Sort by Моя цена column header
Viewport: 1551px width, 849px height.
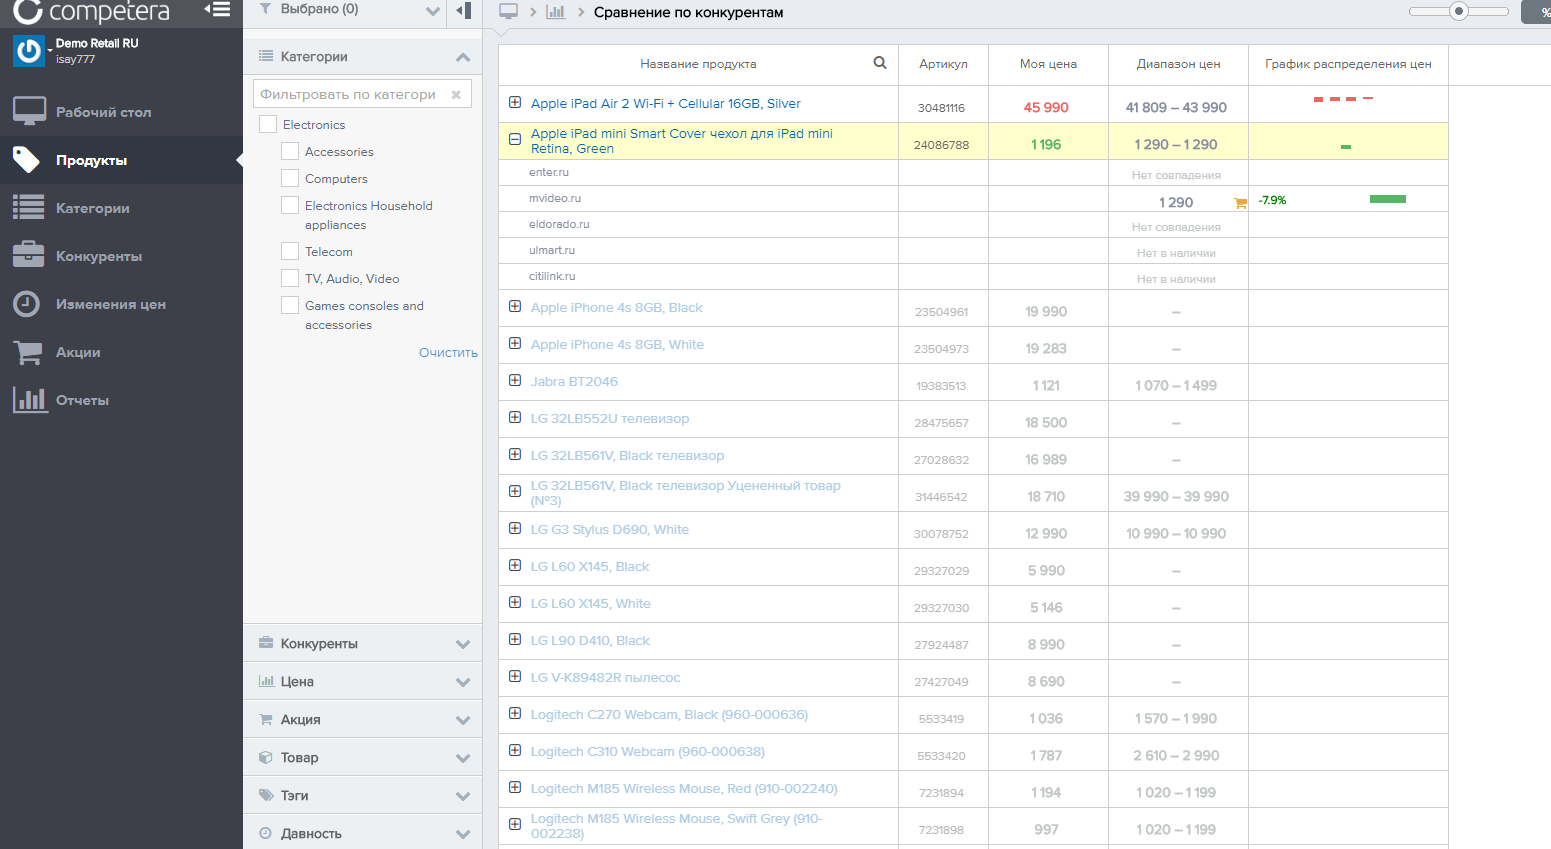[x=1048, y=64]
